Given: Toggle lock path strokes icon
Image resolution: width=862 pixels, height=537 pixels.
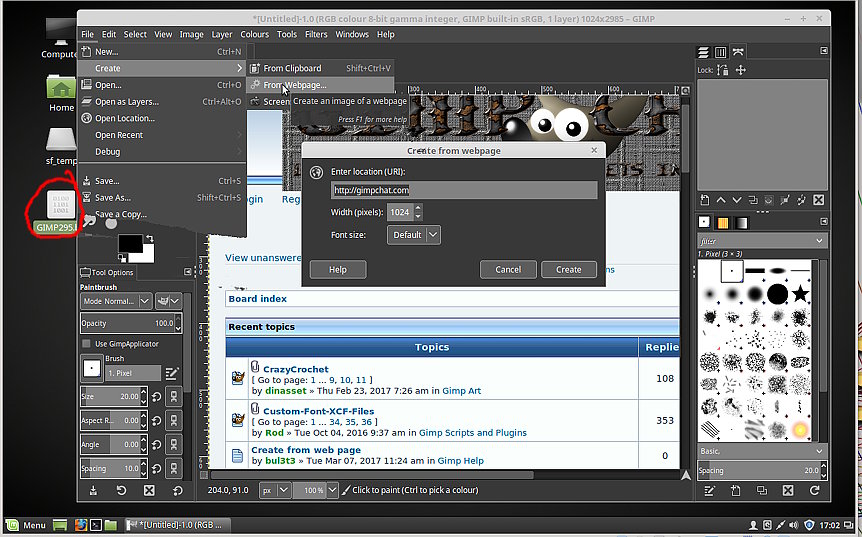Looking at the screenshot, I should click(x=723, y=70).
